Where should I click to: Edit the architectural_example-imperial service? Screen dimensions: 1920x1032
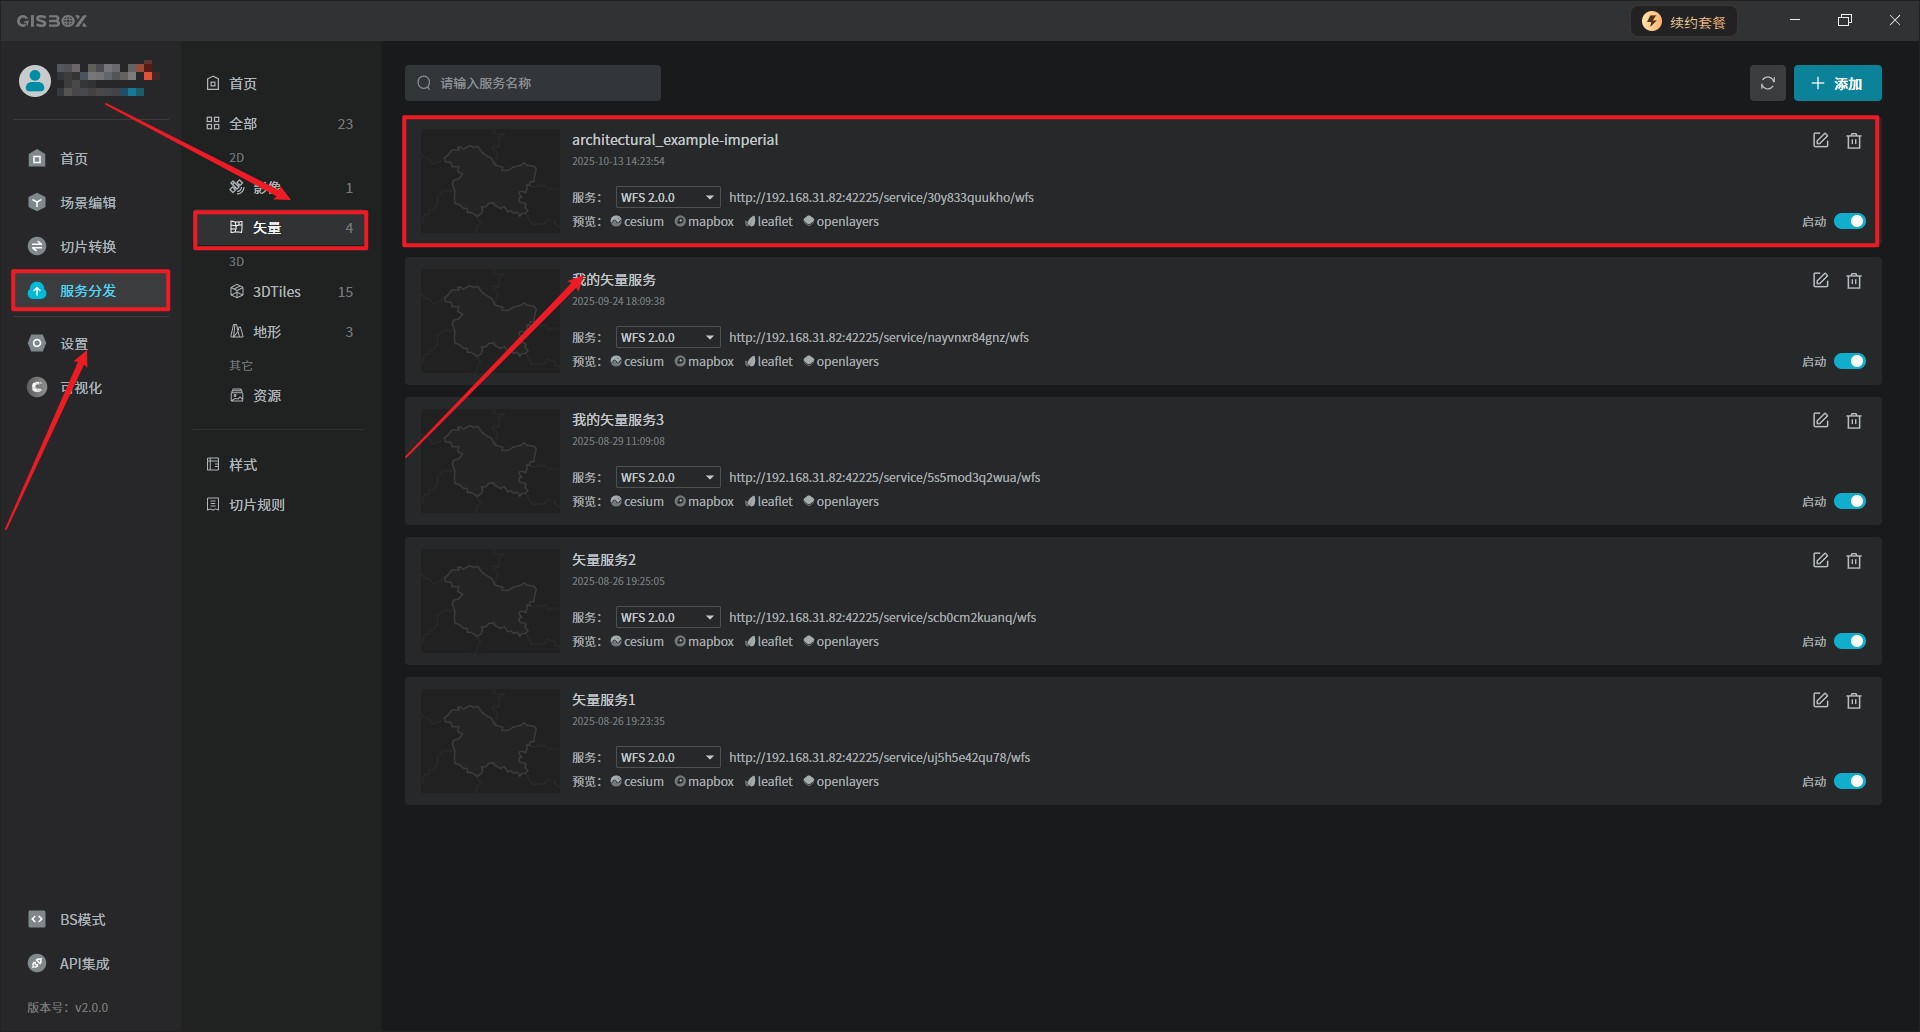pyautogui.click(x=1820, y=141)
